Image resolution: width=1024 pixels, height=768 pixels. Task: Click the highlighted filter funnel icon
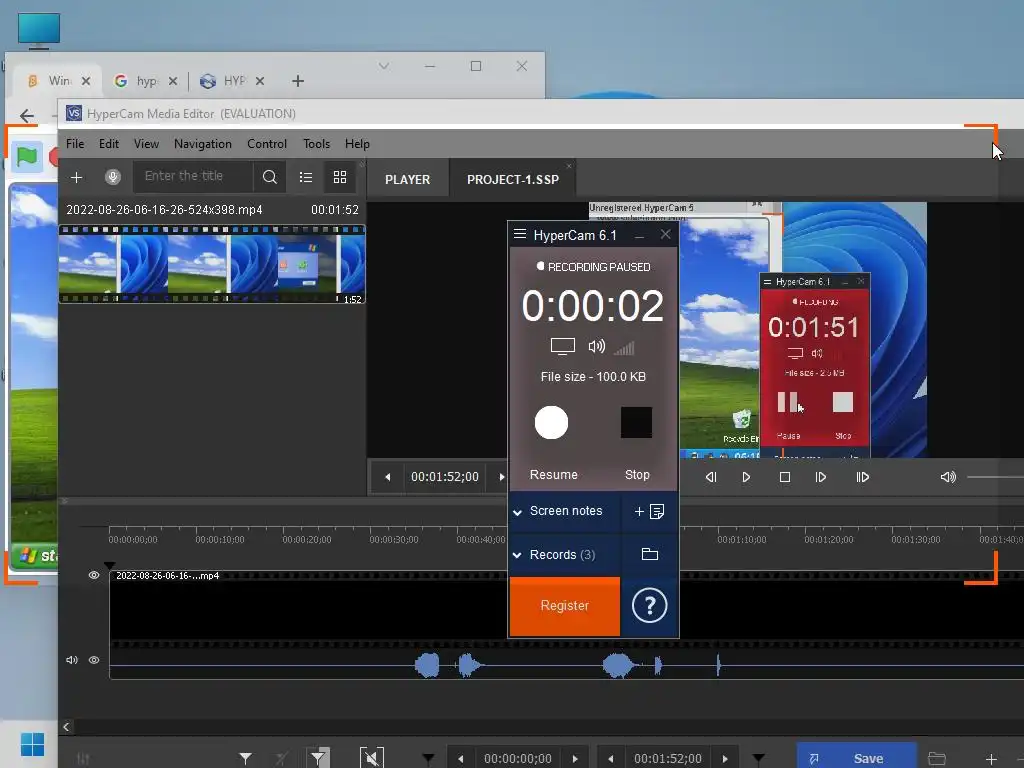pos(318,758)
